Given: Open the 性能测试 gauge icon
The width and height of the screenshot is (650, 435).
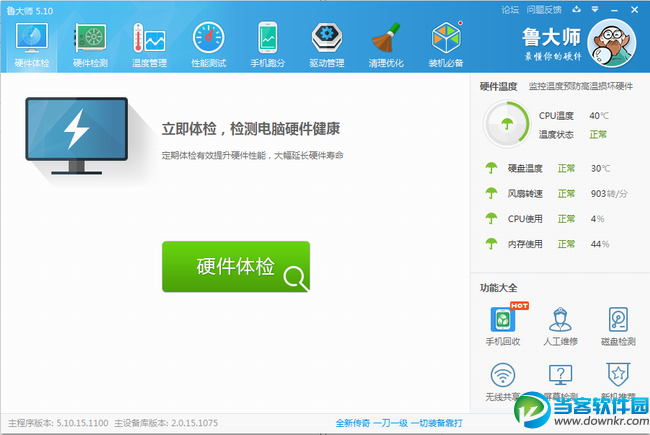Looking at the screenshot, I should tap(209, 38).
